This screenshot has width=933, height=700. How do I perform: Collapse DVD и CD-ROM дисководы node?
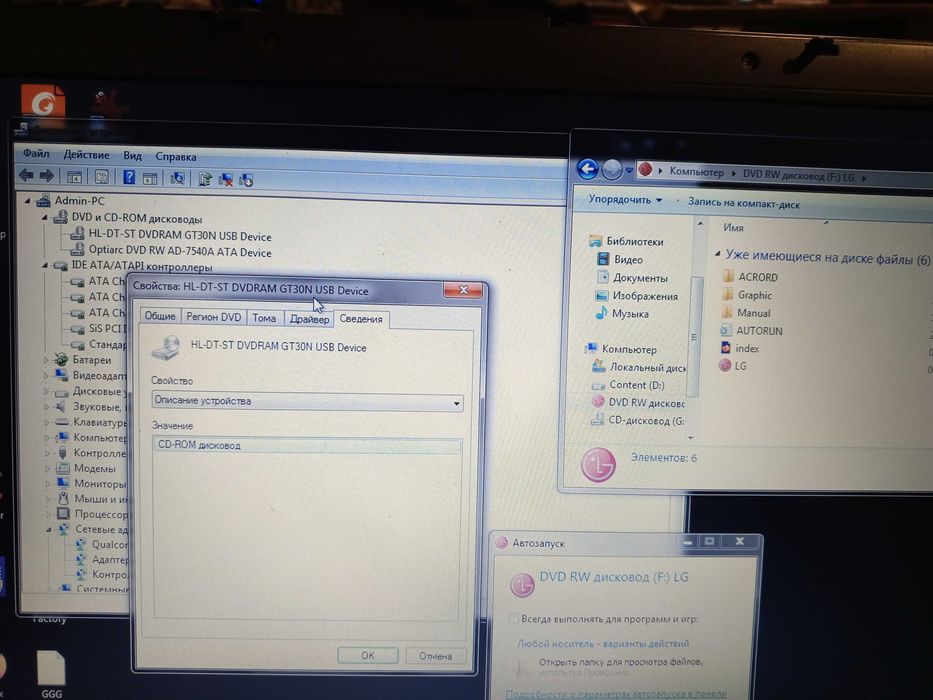(45, 217)
